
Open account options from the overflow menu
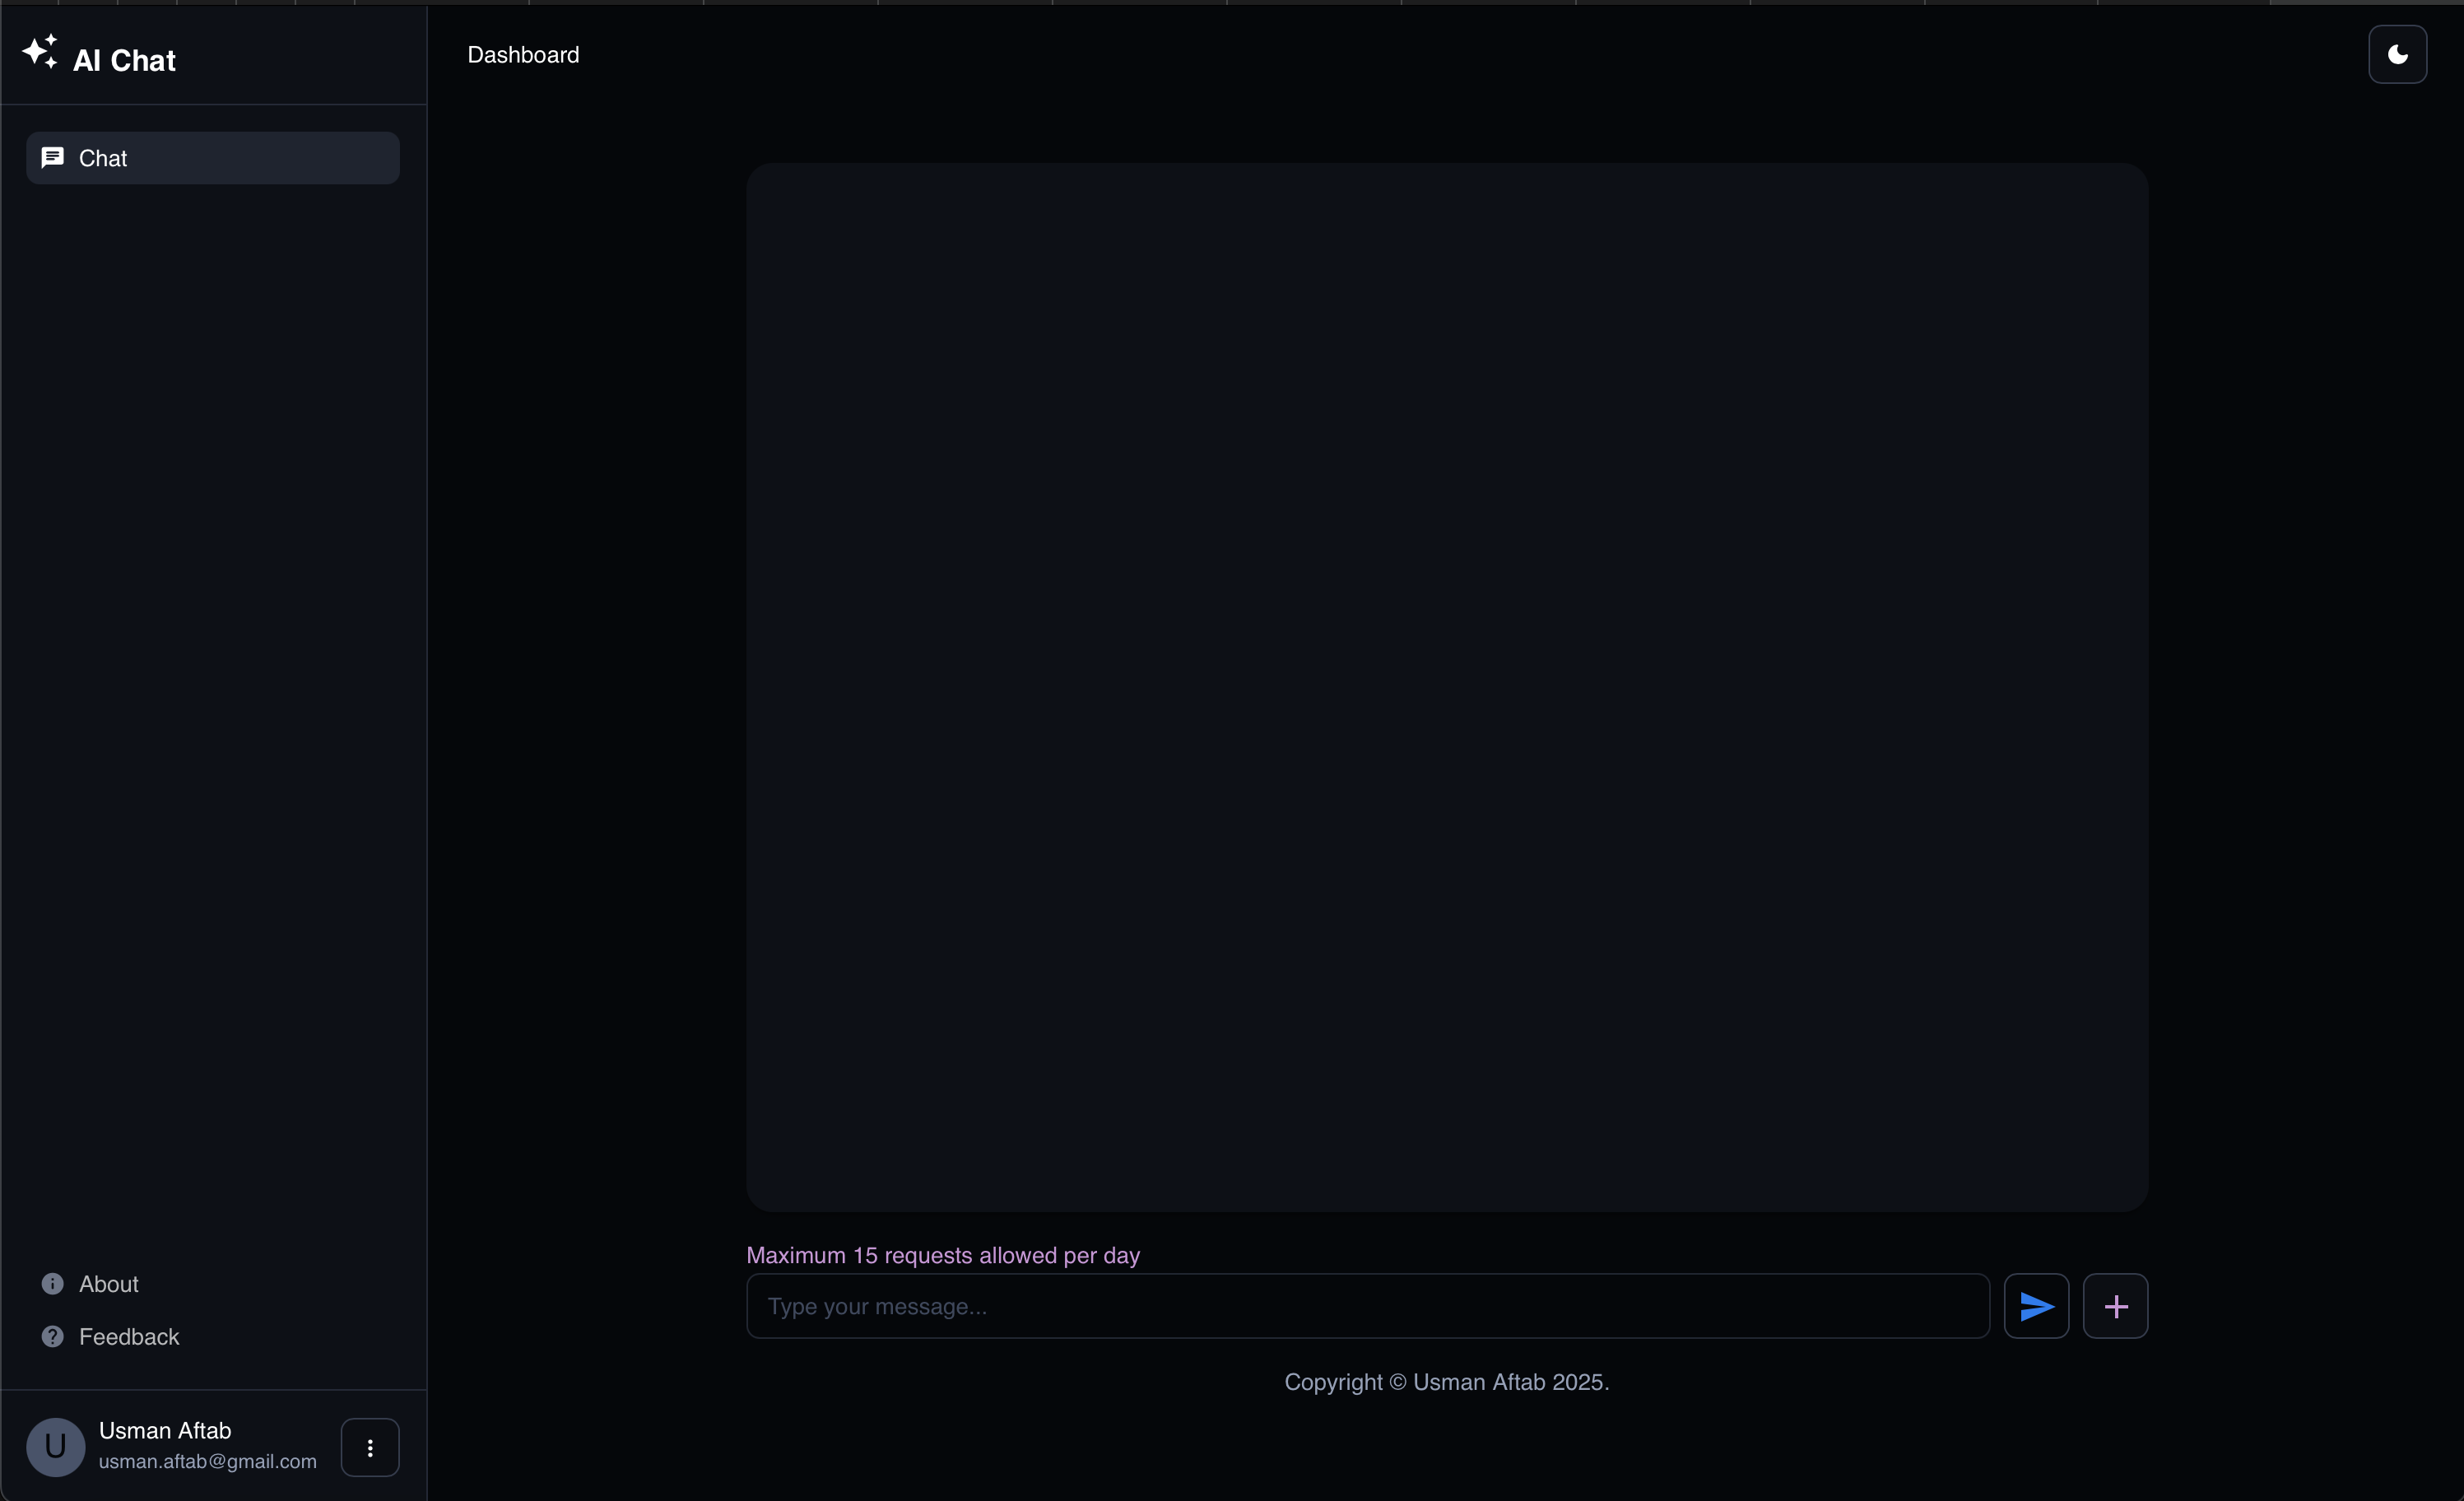369,1447
